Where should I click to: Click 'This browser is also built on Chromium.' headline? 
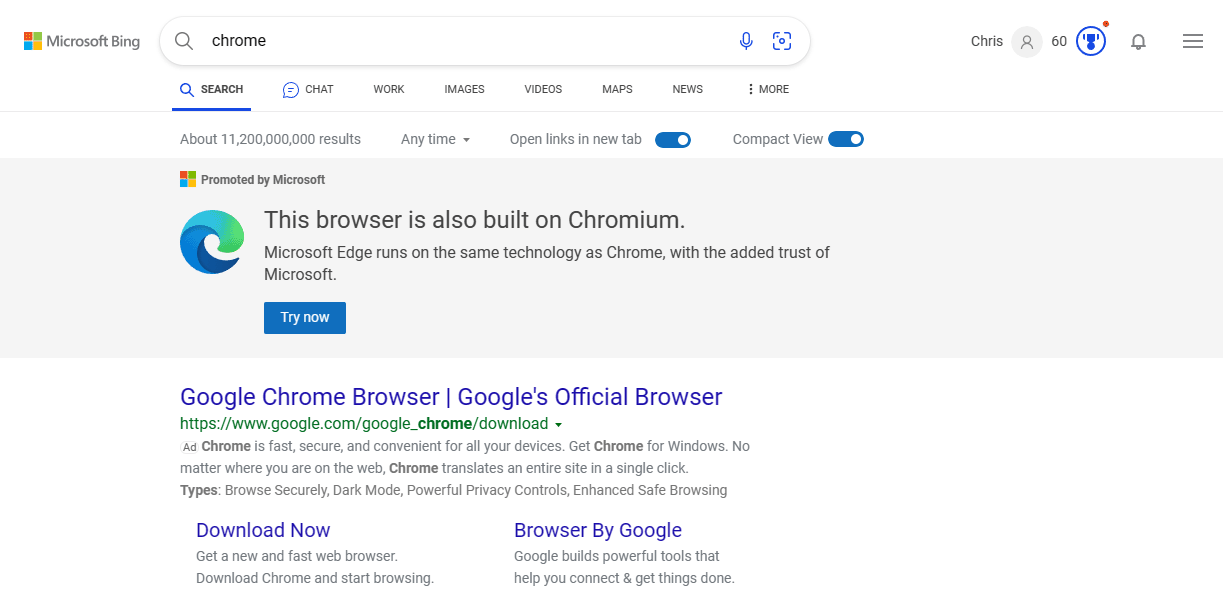(475, 220)
